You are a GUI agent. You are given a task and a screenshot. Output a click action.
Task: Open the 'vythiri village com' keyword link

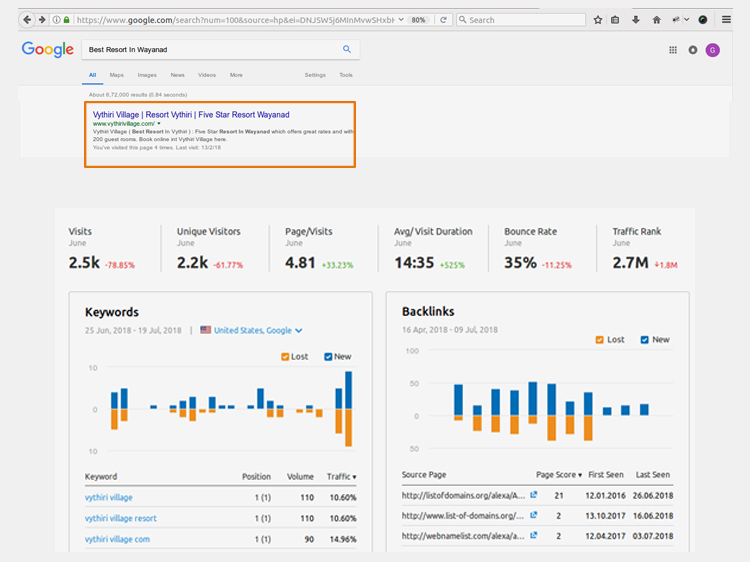[x=117, y=539]
